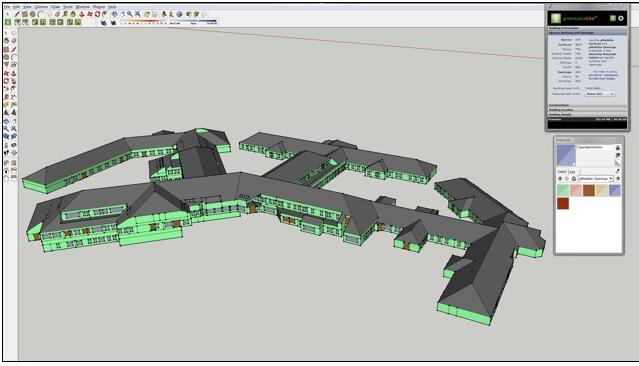This screenshot has height=366, width=639.
Task: Select the Push/Pull tool in top toolbar
Action: (x=82, y=14)
